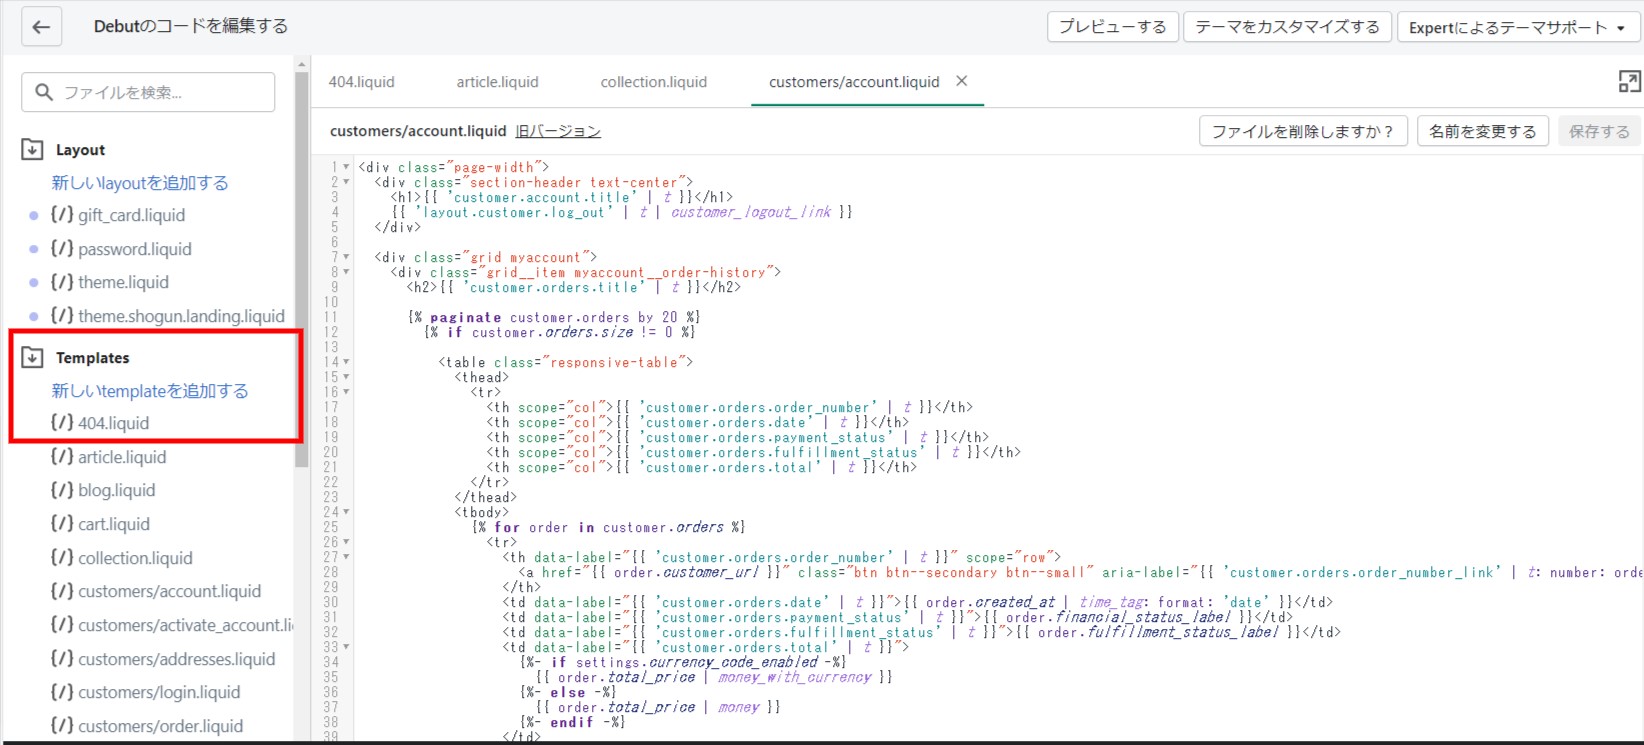
Task: Open theme.liquid in the Layout list
Action: pyautogui.click(x=123, y=282)
